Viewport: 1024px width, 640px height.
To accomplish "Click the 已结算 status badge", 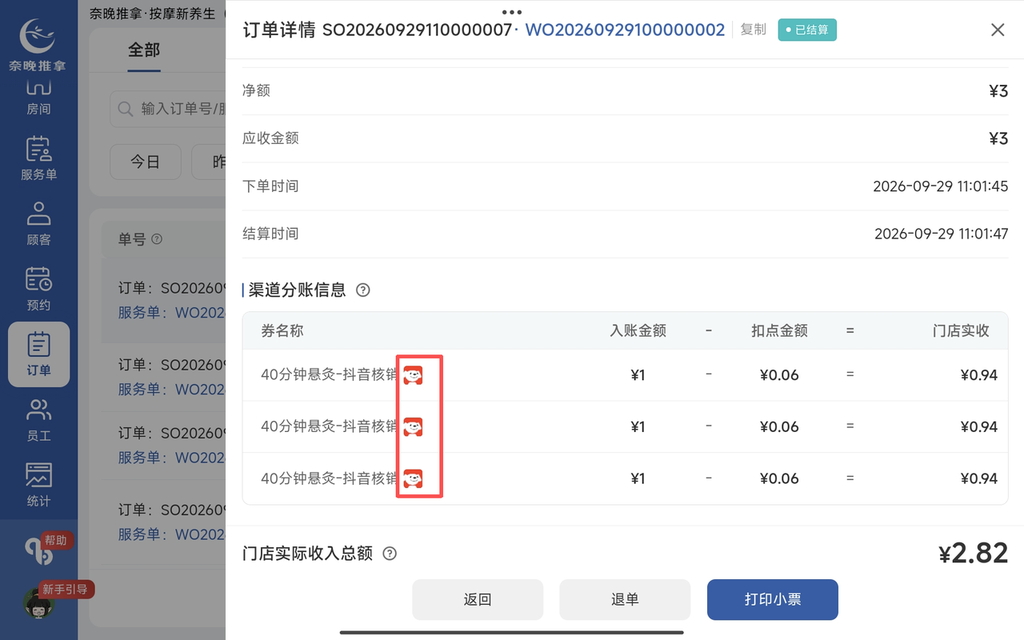I will coord(807,30).
